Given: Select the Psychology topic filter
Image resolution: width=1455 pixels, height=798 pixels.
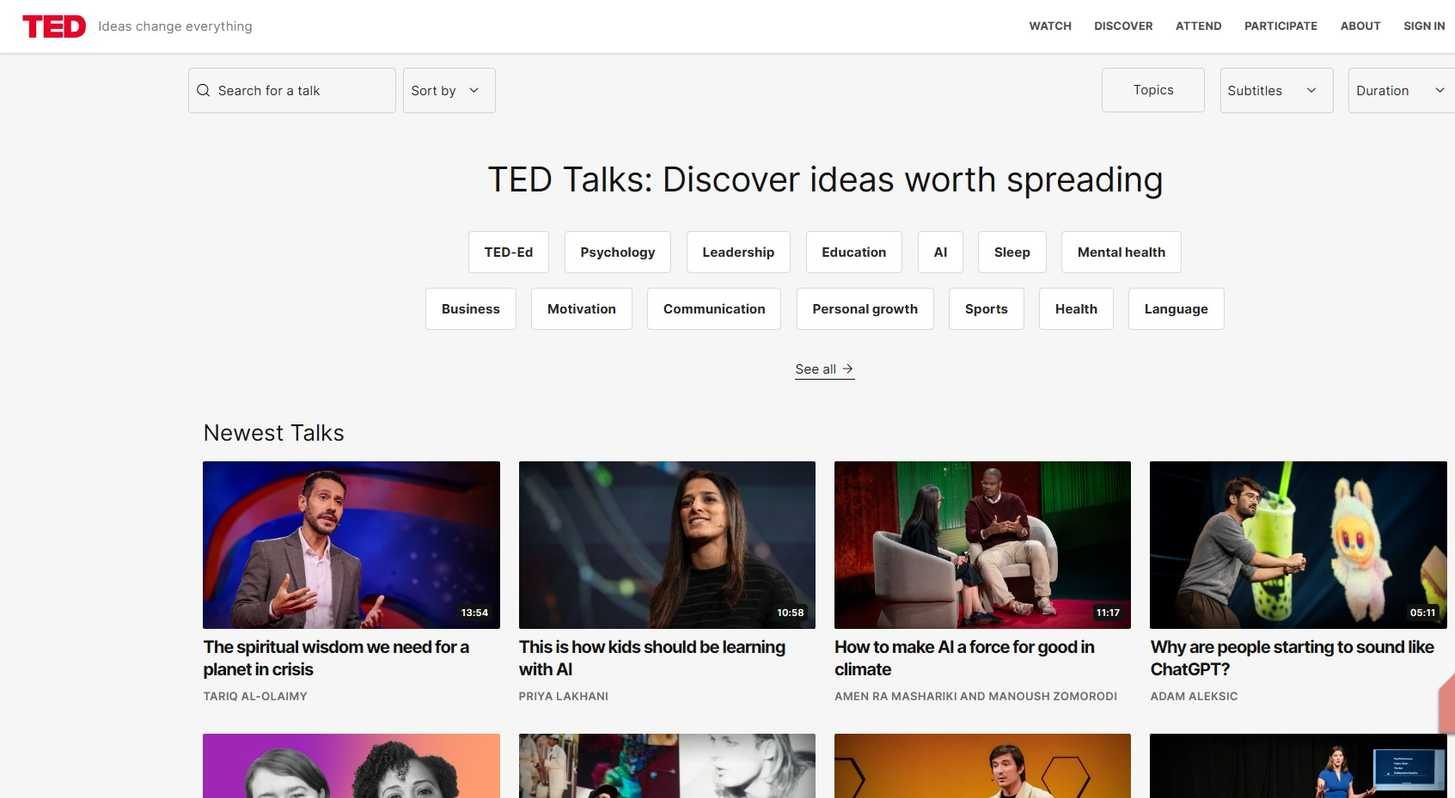Looking at the screenshot, I should click(617, 252).
